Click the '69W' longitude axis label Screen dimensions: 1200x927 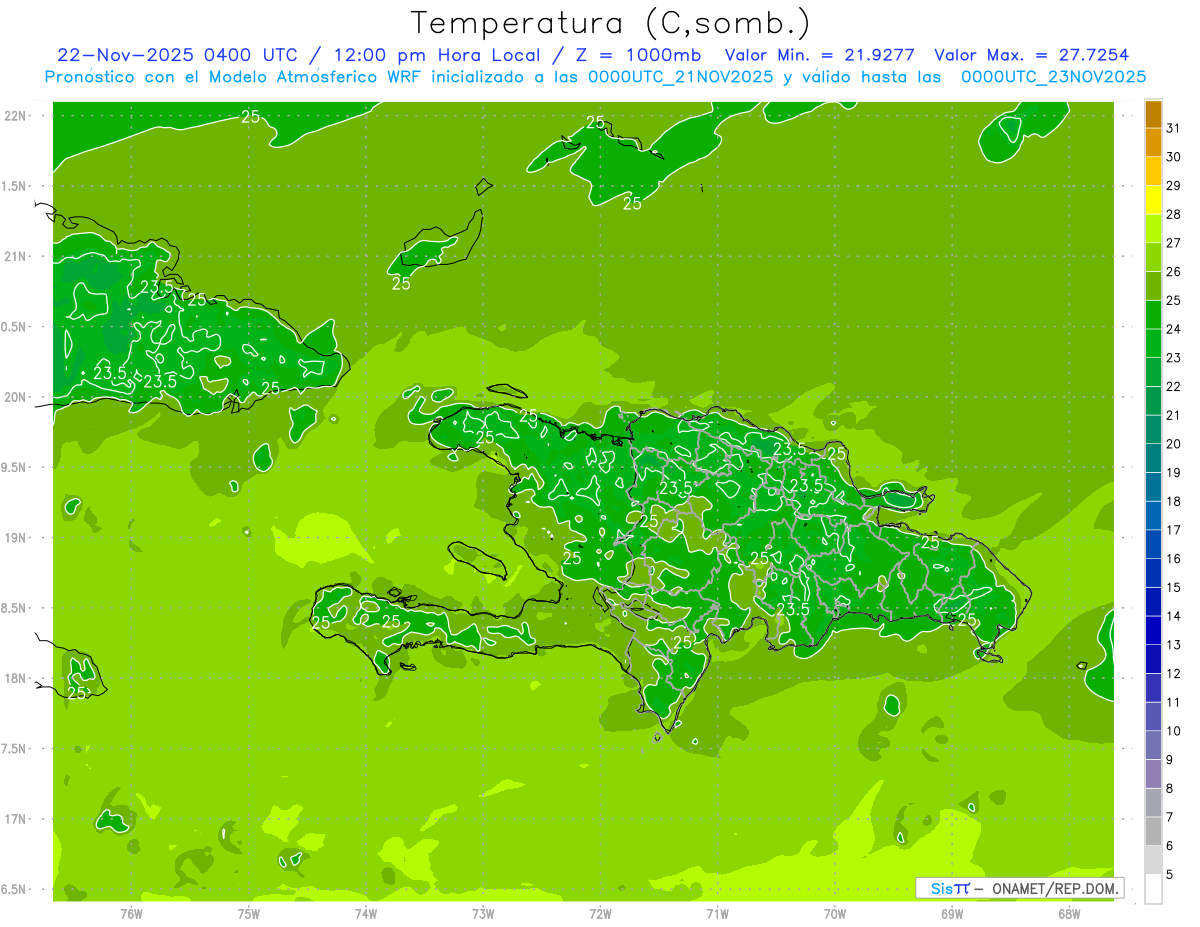[952, 914]
